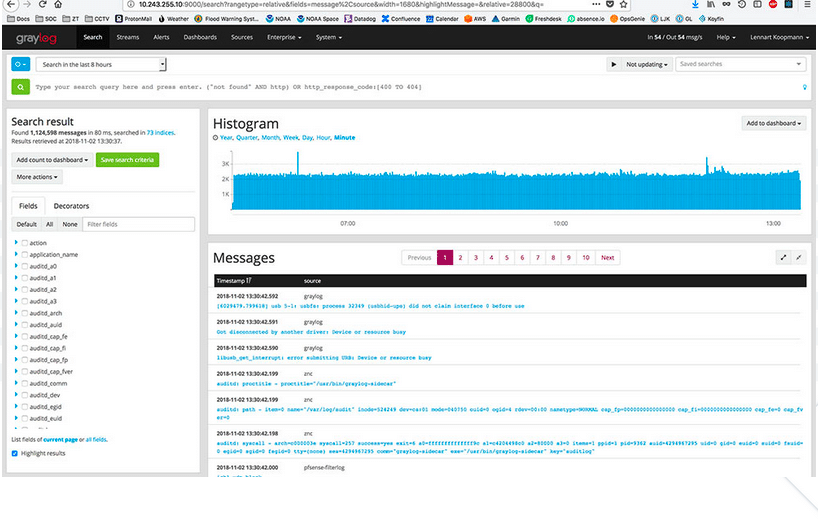Click the Timestamp sort icon

click(x=249, y=281)
